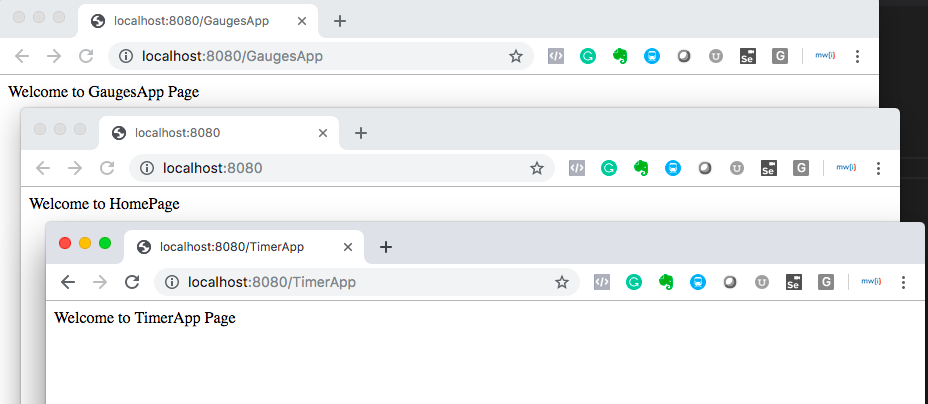Go back in the TimerApp window
The height and width of the screenshot is (404, 928).
point(68,282)
